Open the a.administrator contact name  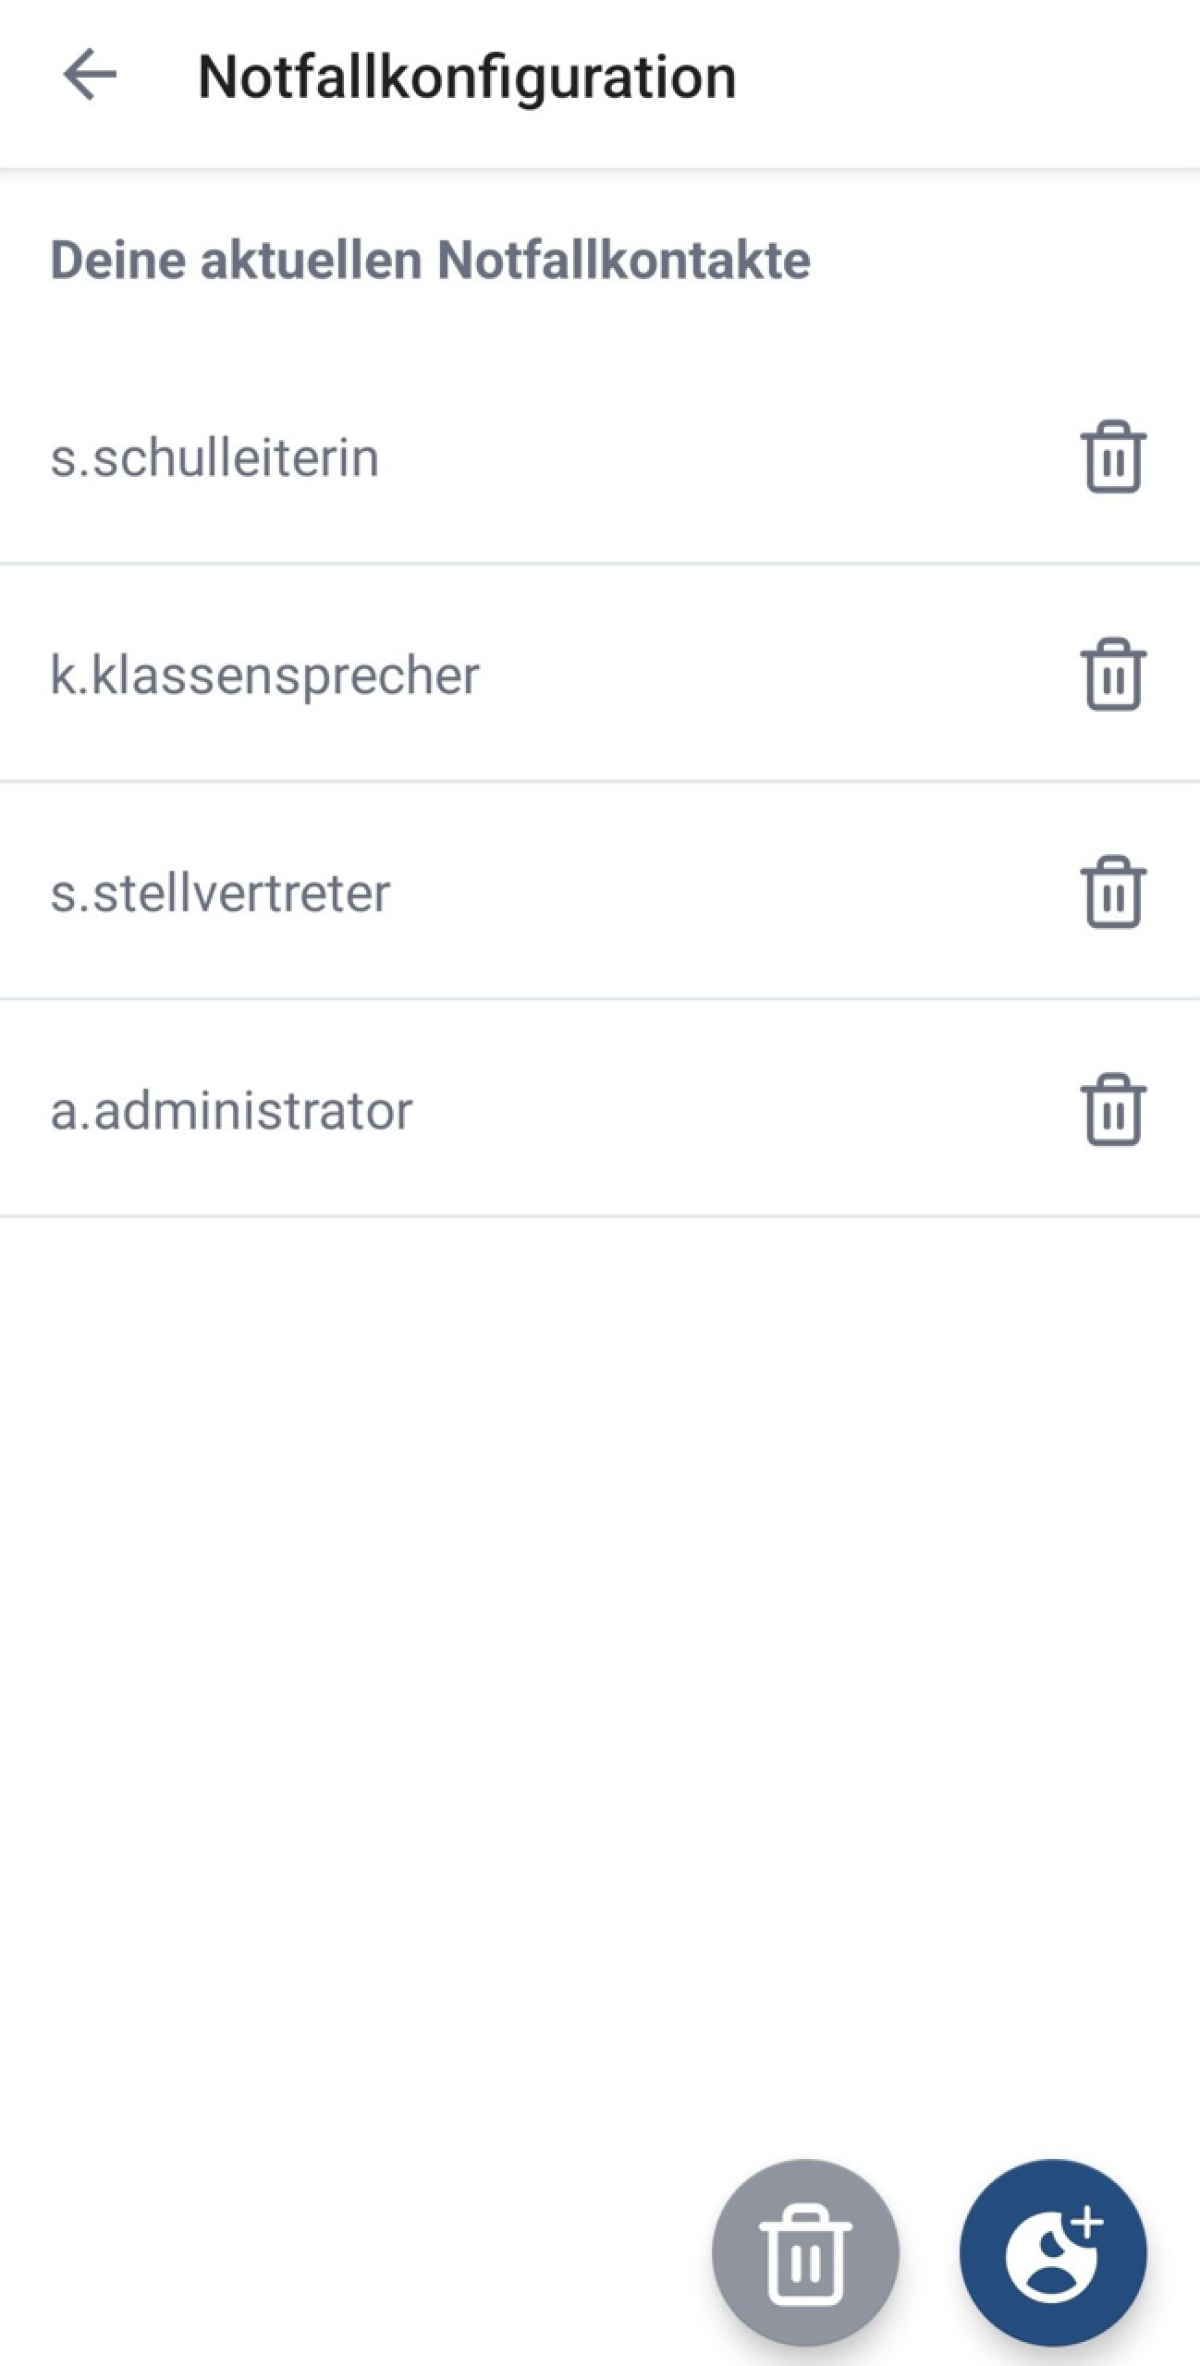[x=231, y=1110]
